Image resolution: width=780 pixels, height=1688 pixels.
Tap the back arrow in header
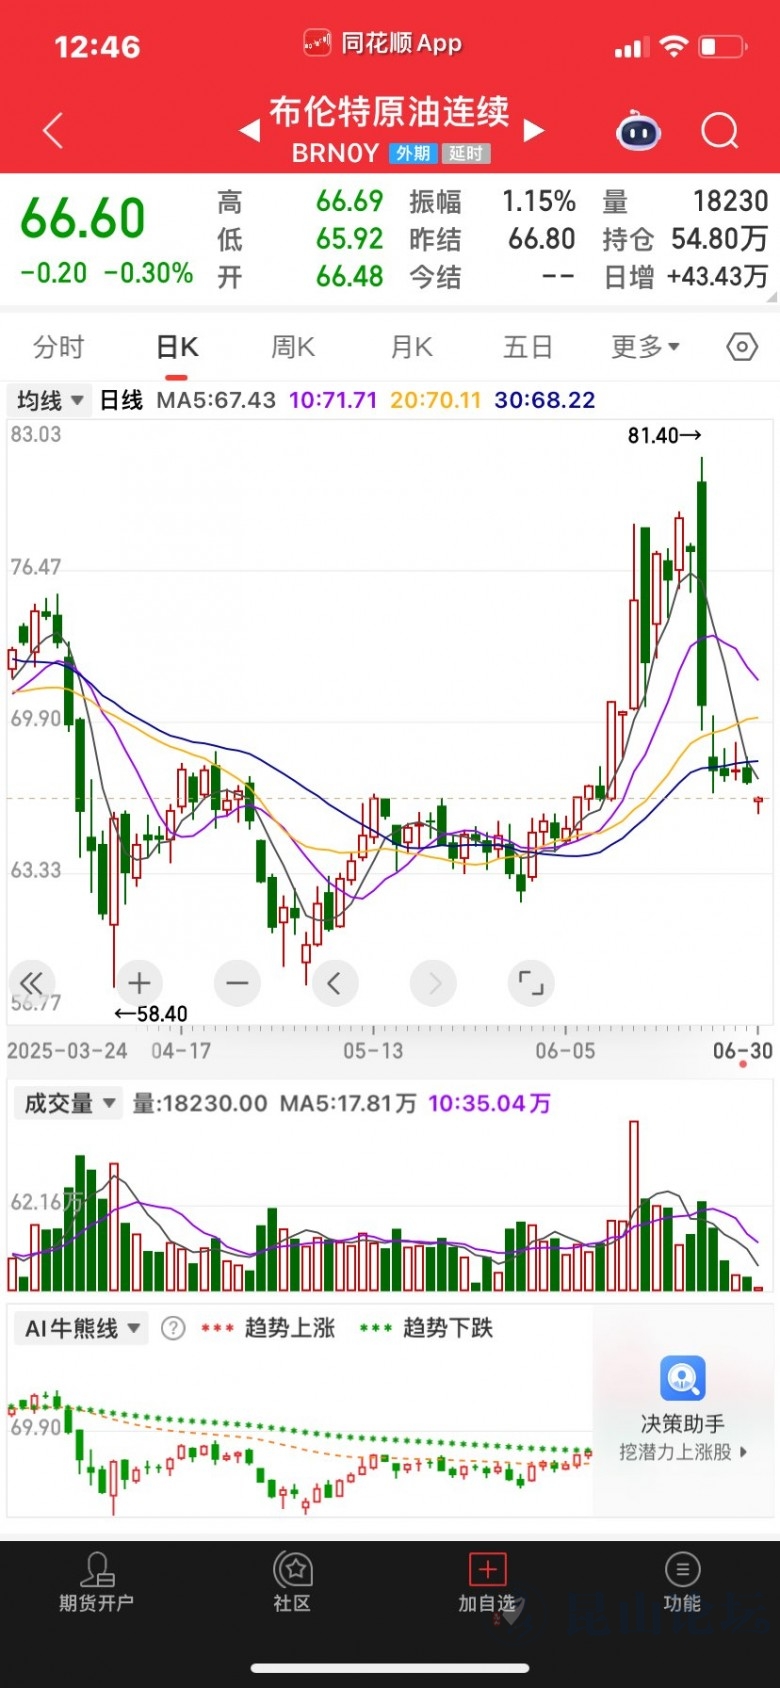tap(54, 131)
